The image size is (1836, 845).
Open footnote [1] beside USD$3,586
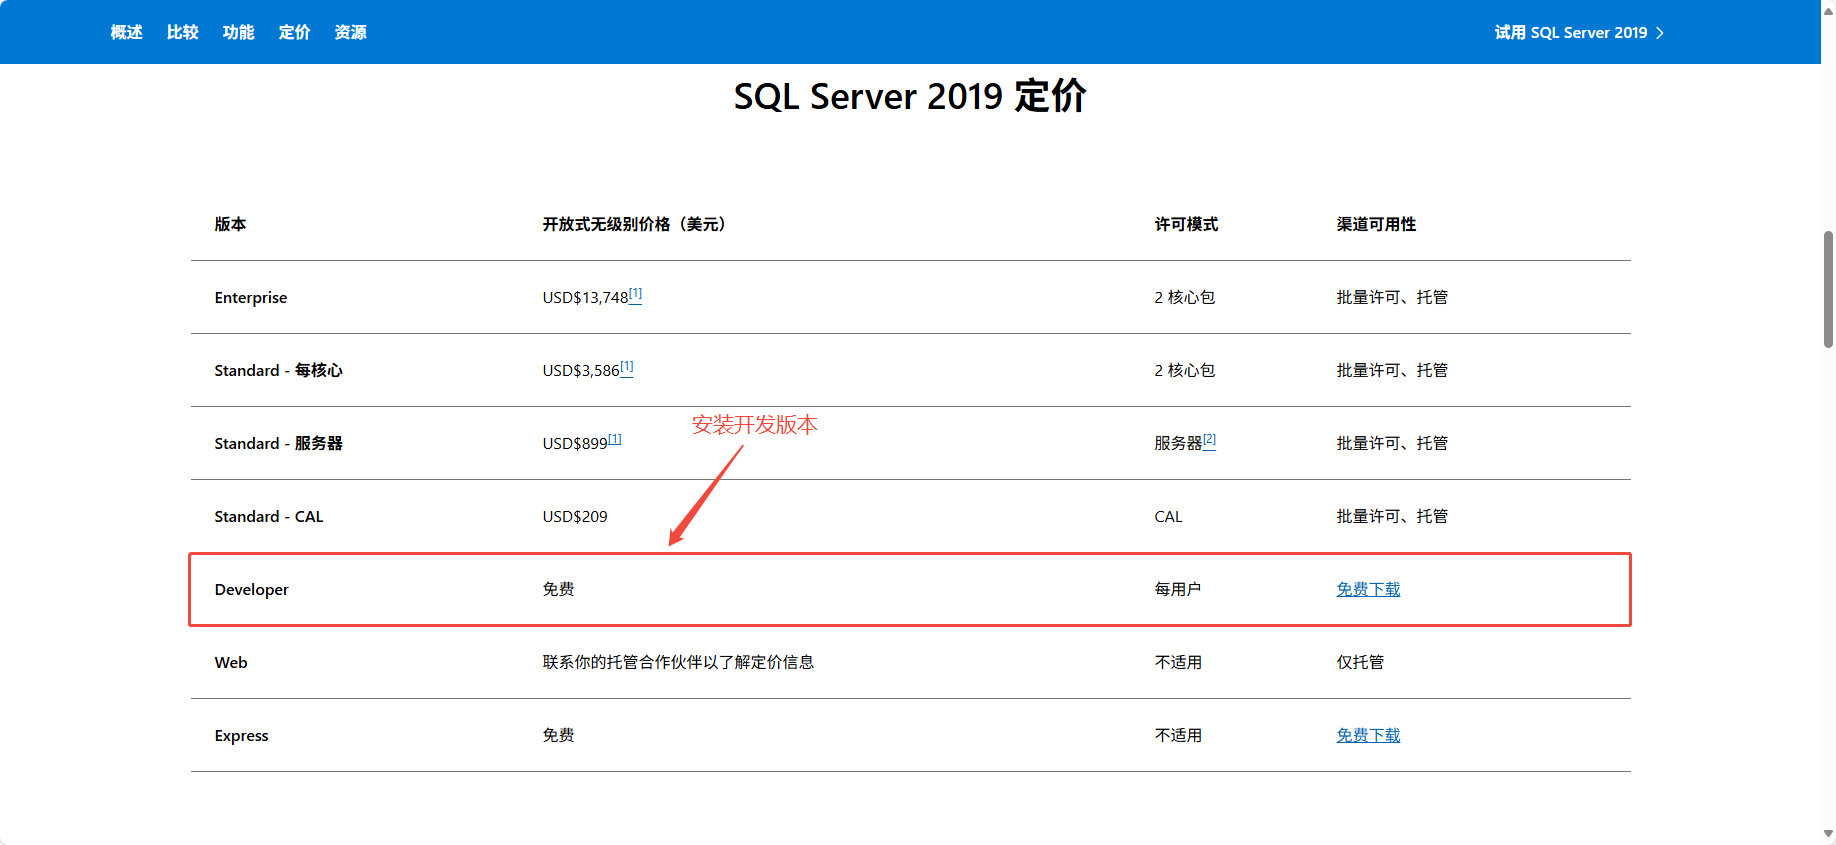(627, 367)
